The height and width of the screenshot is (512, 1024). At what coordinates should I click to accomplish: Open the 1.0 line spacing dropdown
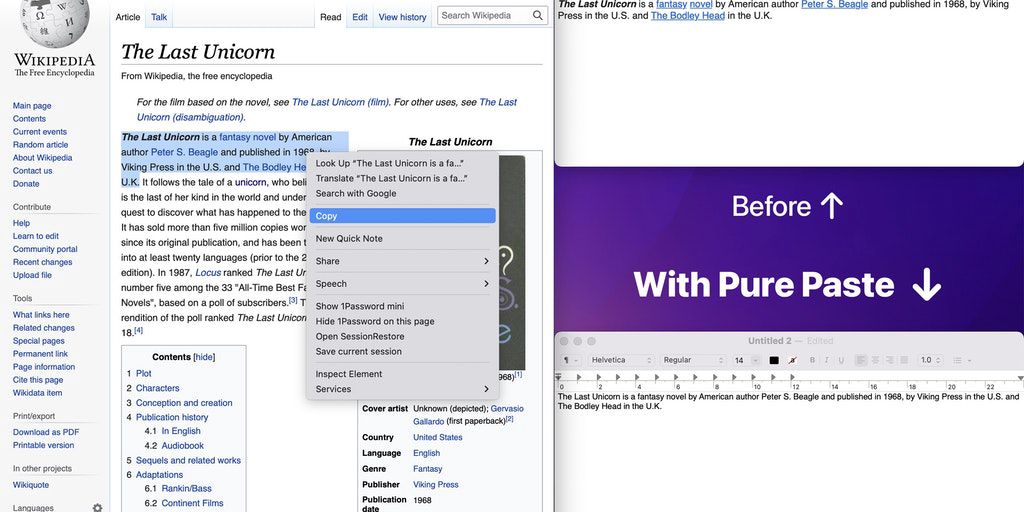tap(930, 360)
